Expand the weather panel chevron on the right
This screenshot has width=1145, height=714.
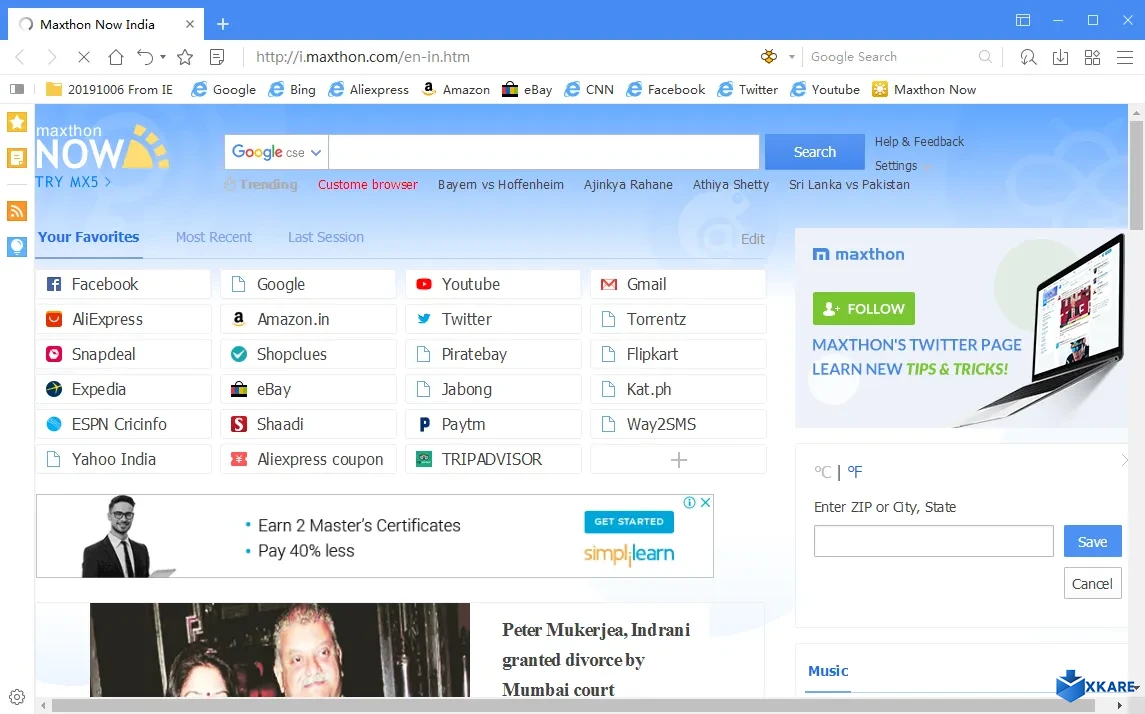coord(1125,462)
